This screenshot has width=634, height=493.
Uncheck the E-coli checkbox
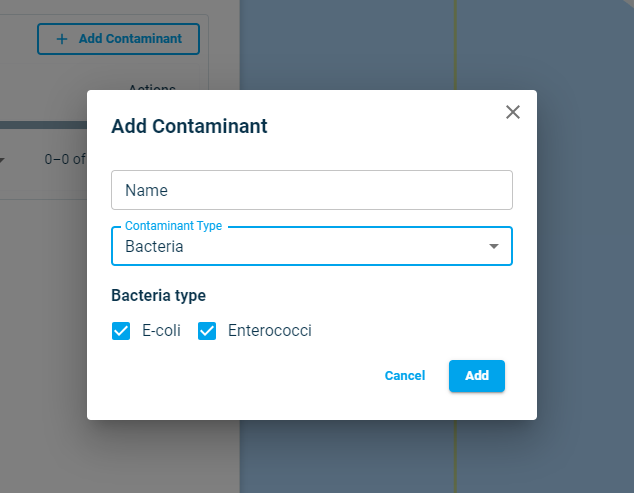(121, 331)
